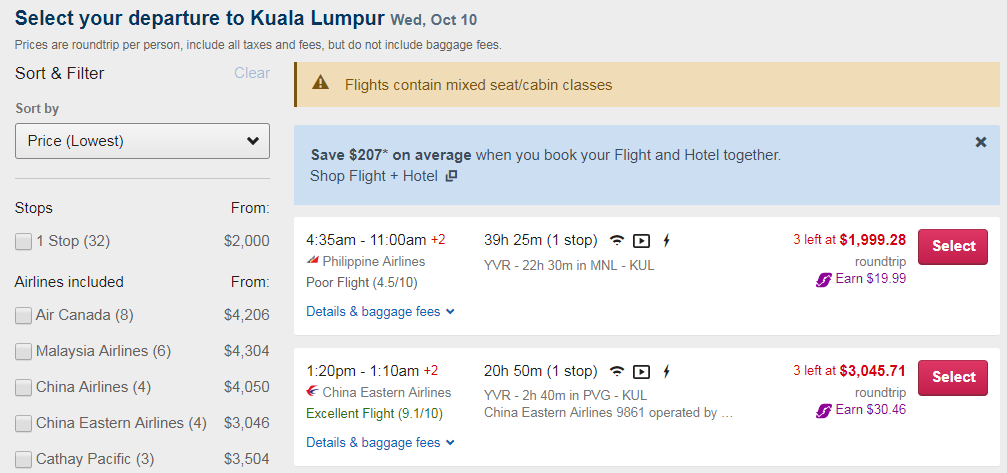Select the $3,045.71 China Eastern flight
The width and height of the screenshot is (1007, 473).
952,377
